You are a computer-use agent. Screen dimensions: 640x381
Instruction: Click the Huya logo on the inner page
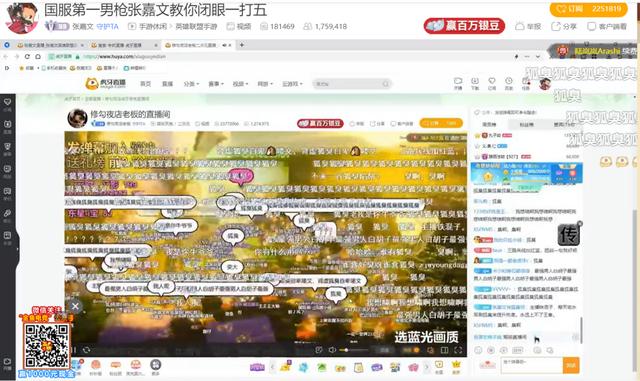tap(106, 84)
